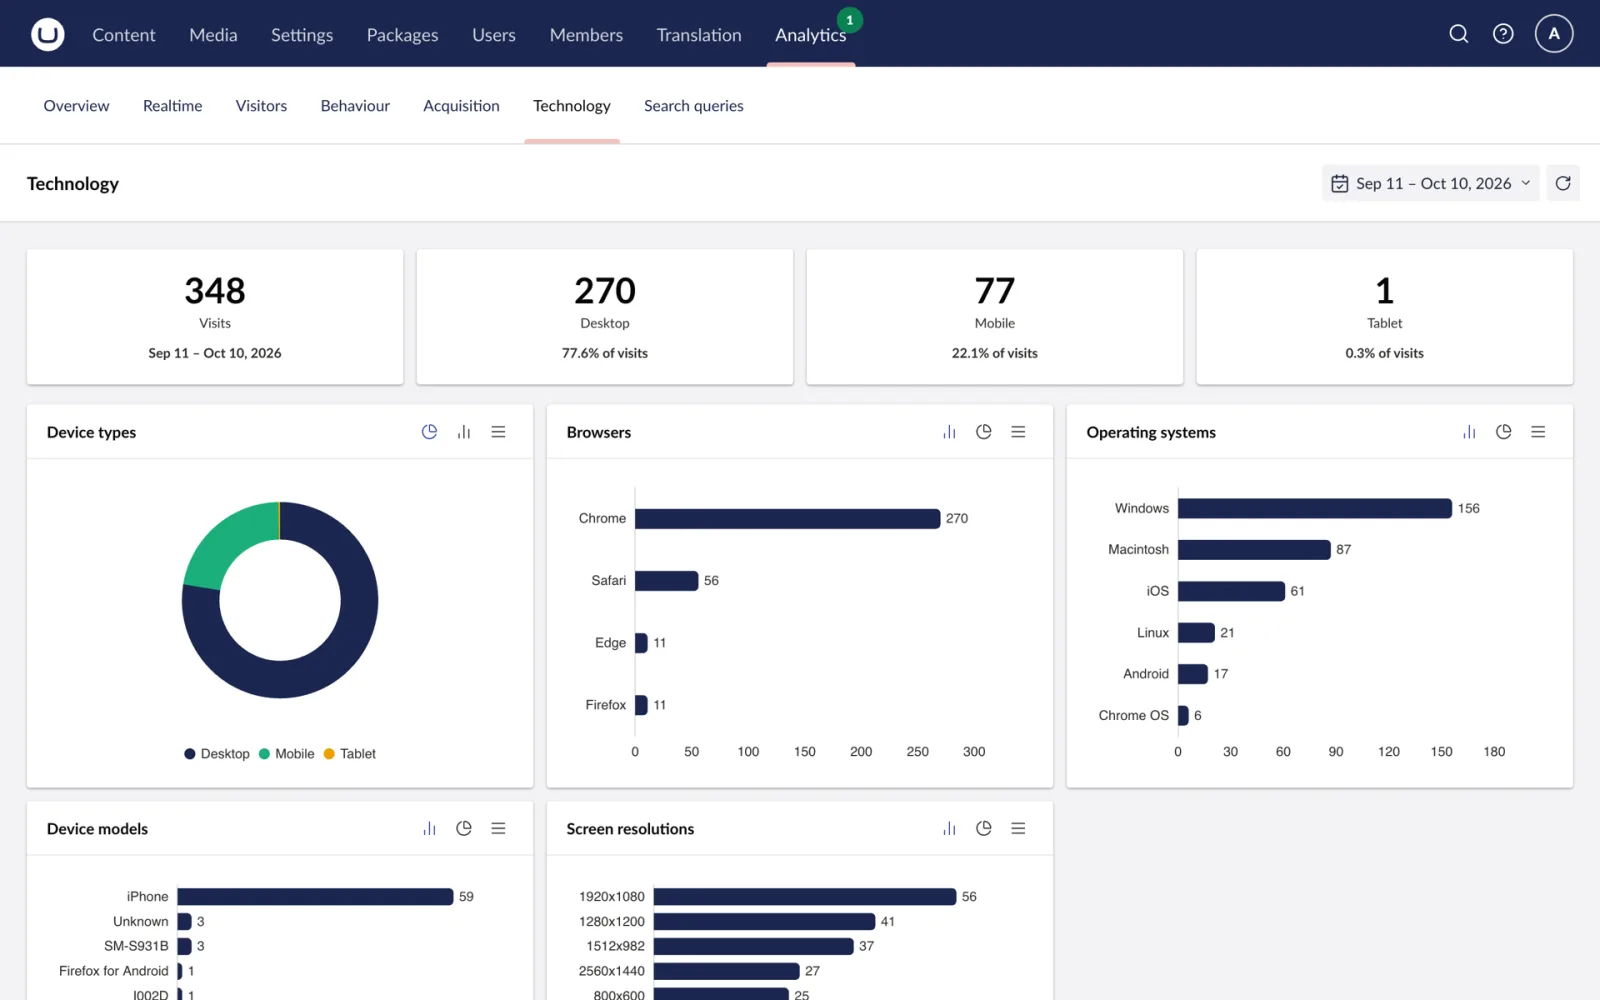Go to the Media section

tap(213, 35)
